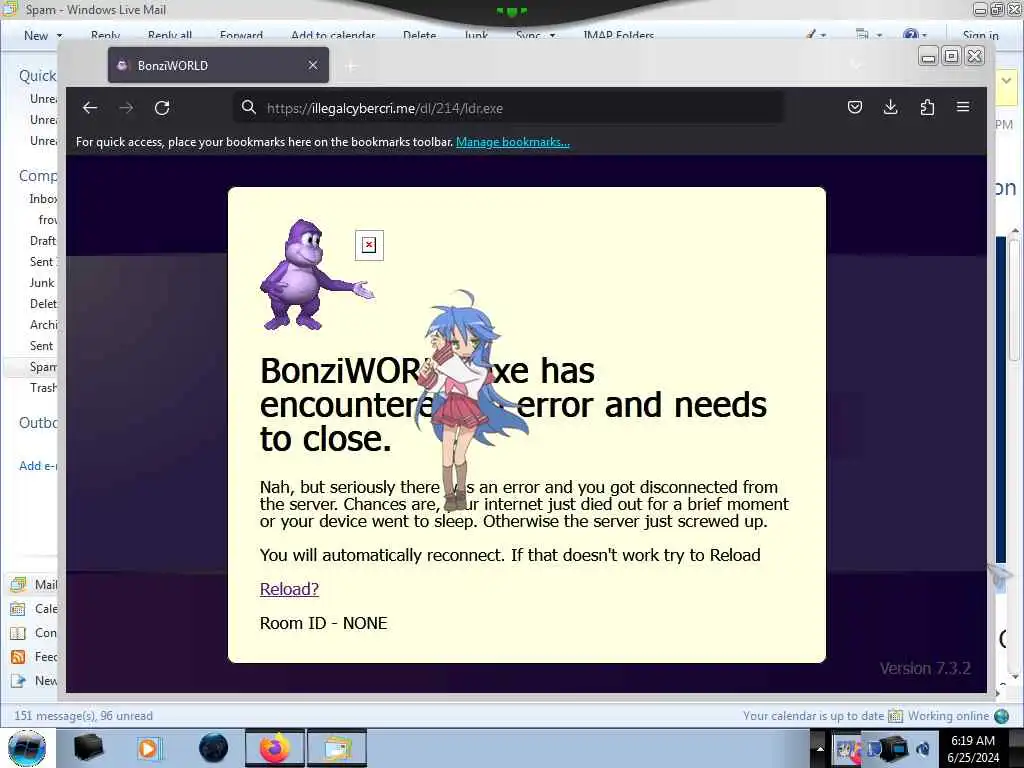Image resolution: width=1024 pixels, height=768 pixels.
Task: Click Reply all in Windows Live Mail
Action: 170,35
